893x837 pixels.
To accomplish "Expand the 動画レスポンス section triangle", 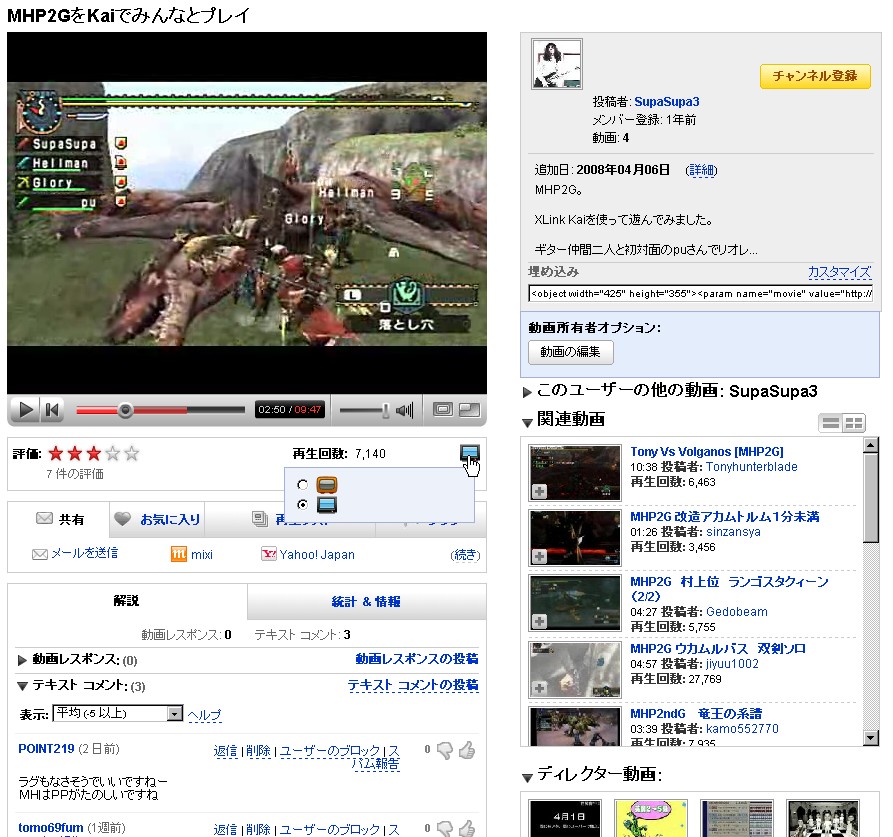I will coord(22,660).
